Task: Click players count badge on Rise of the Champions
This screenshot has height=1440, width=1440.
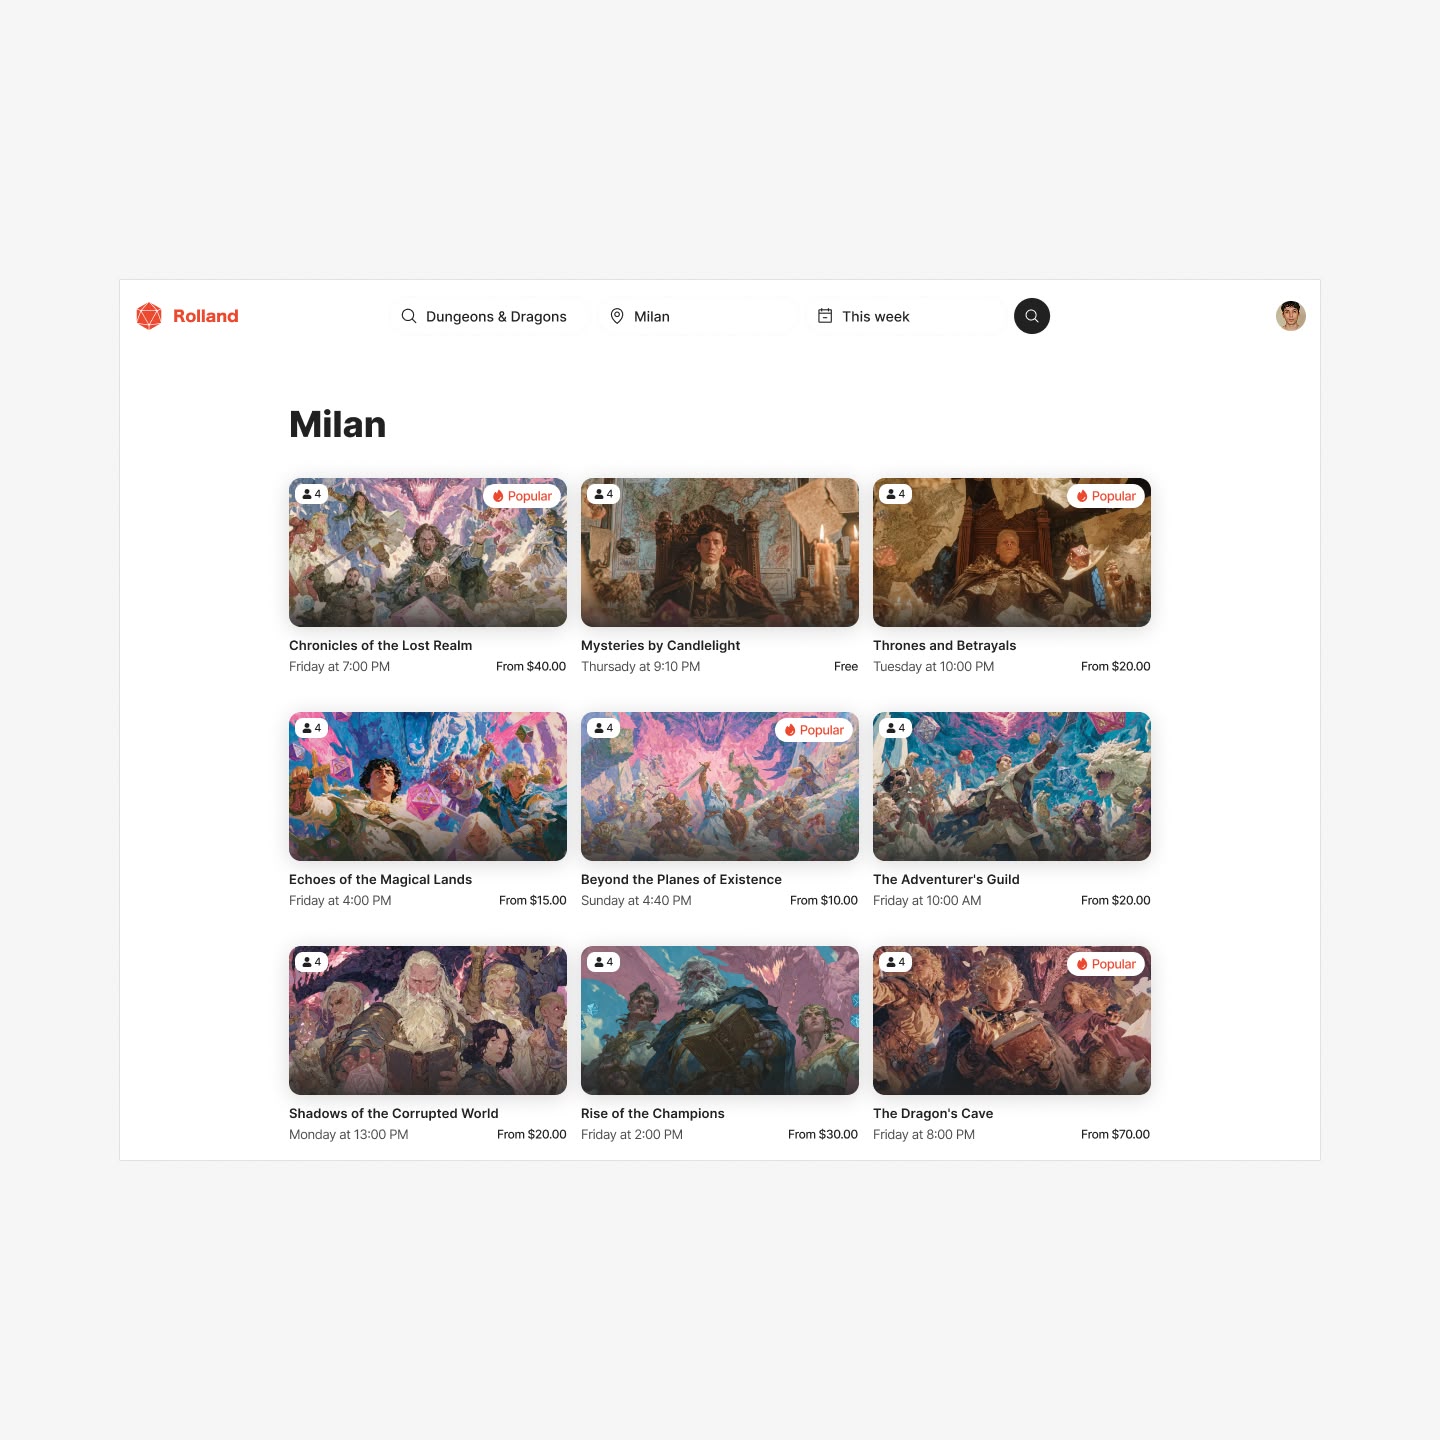Action: (604, 962)
